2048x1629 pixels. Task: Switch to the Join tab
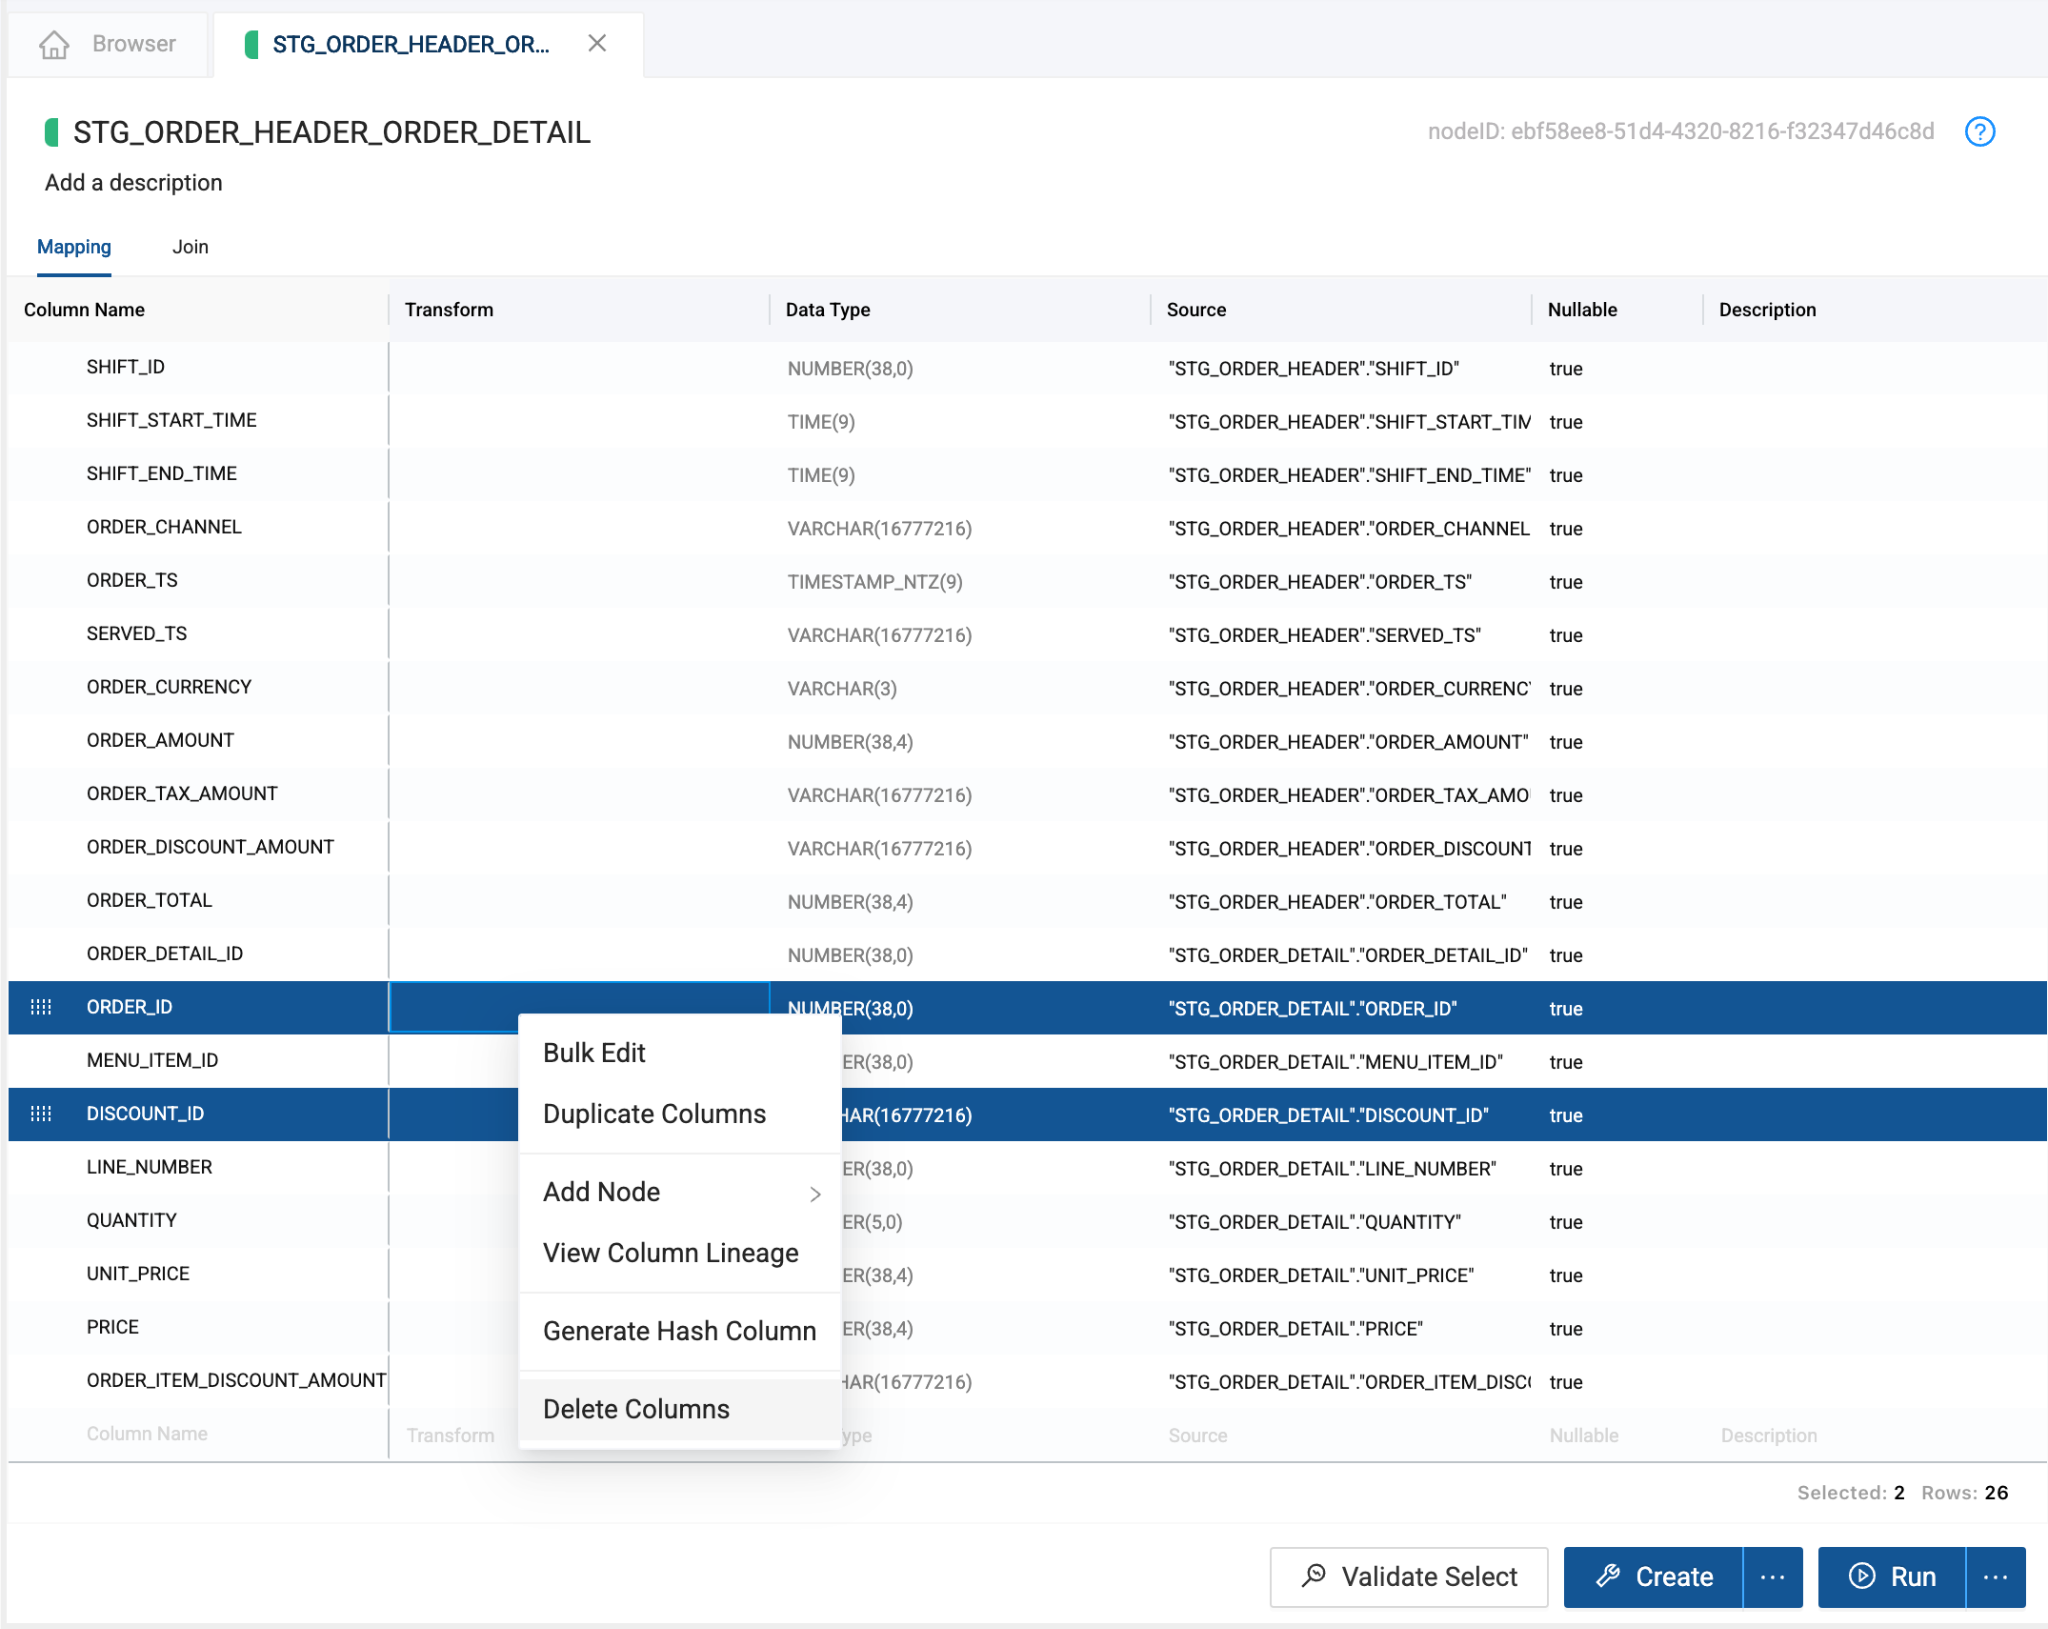(190, 247)
